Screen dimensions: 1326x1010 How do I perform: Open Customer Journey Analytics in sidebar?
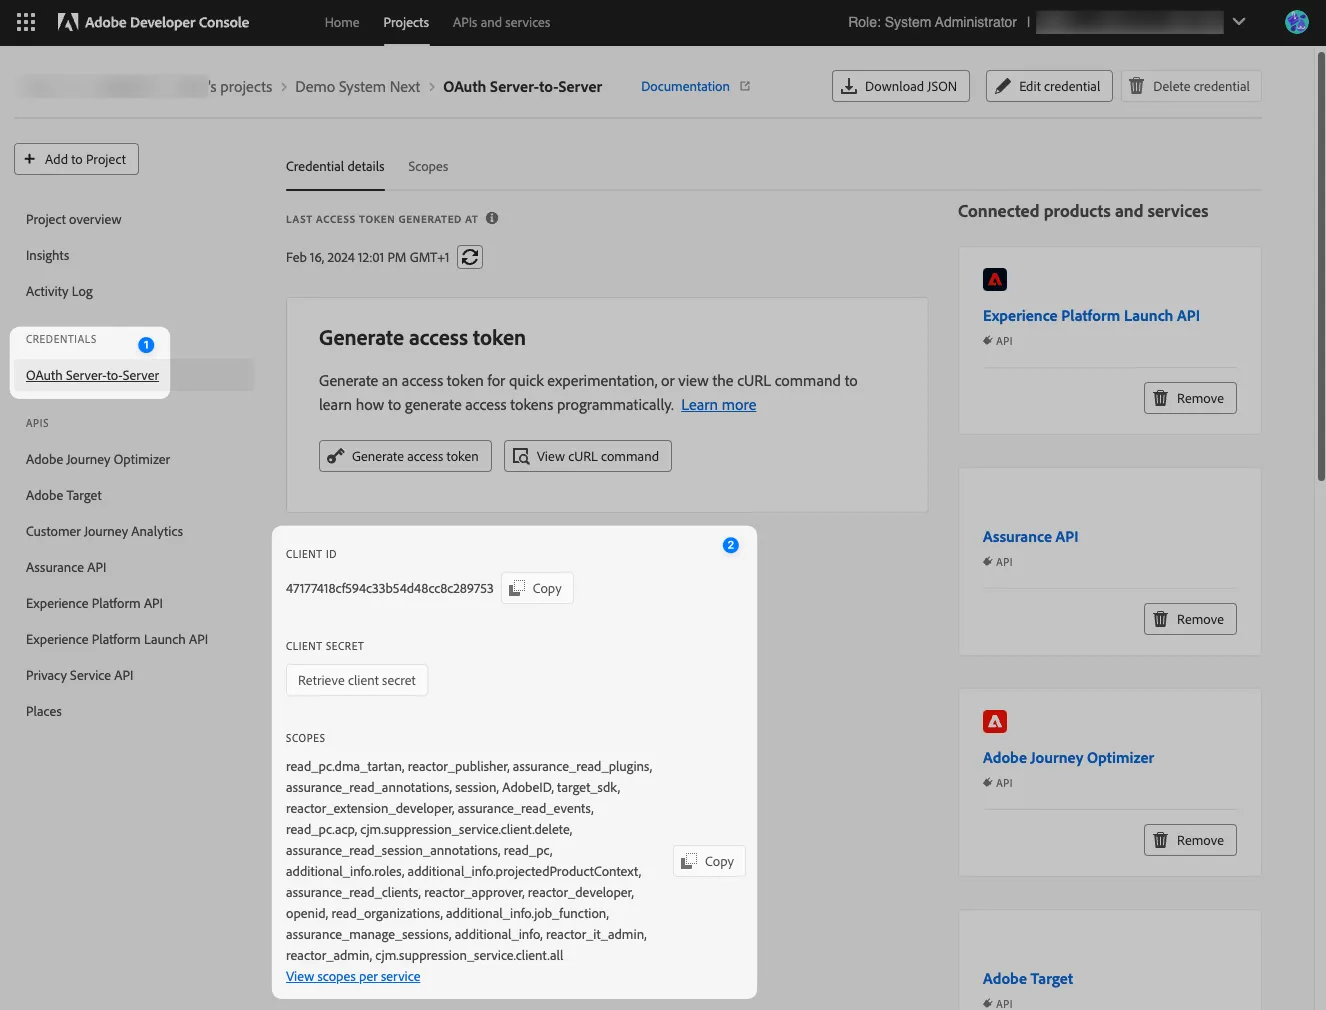(x=104, y=532)
